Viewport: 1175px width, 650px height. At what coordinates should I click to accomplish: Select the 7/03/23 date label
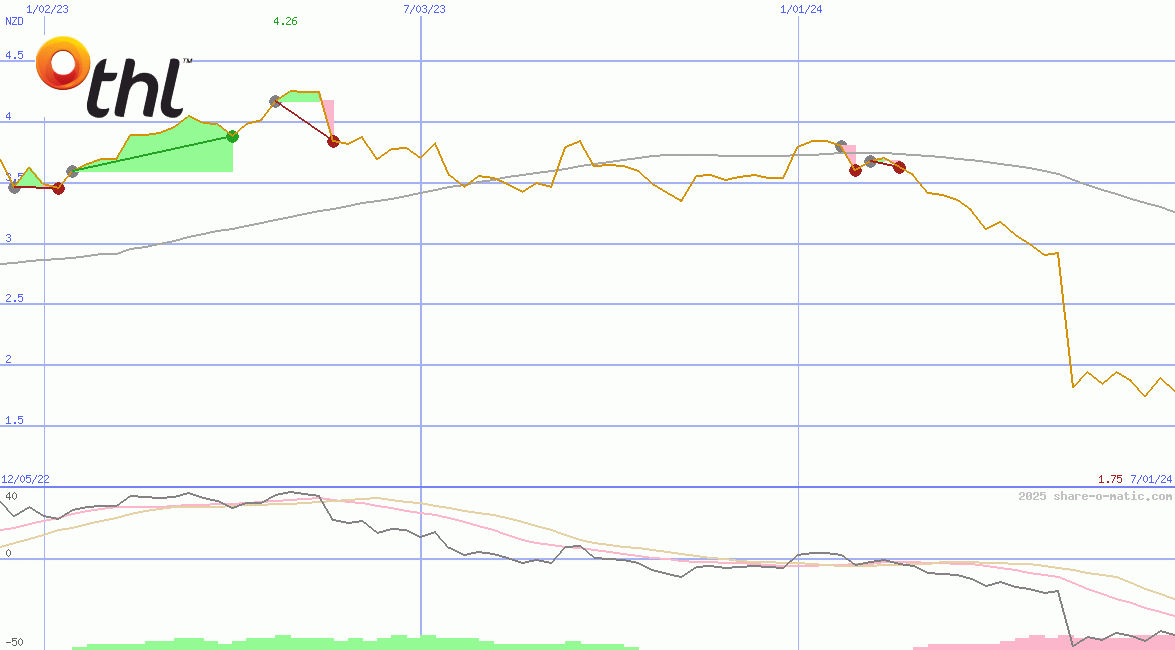[422, 9]
